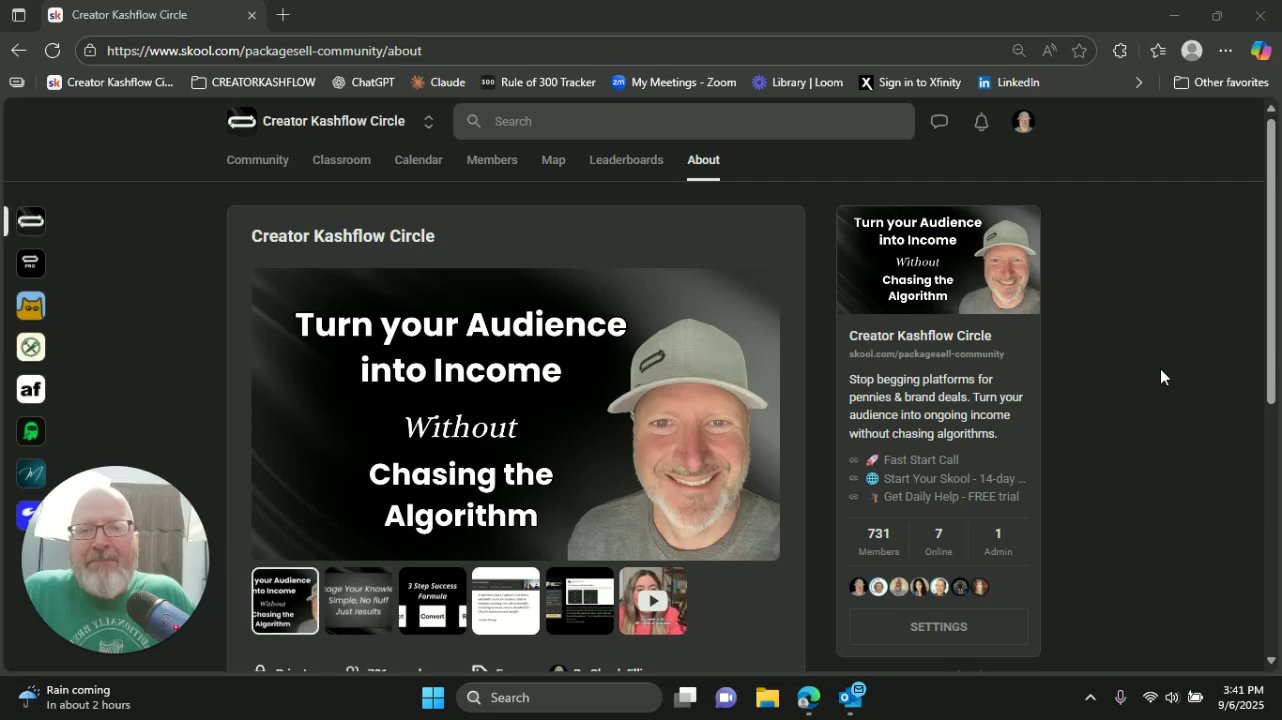The image size is (1282, 720).
Task: Open a new browser tab
Action: 283,15
